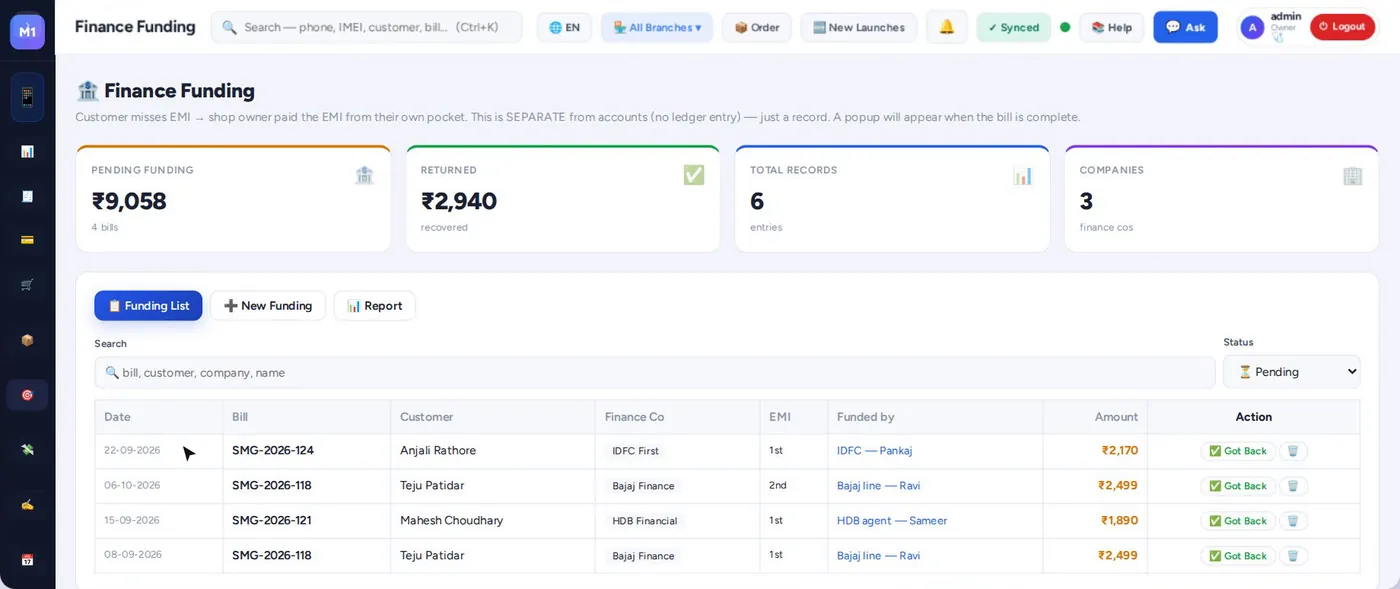Open the Help button

click(1111, 27)
